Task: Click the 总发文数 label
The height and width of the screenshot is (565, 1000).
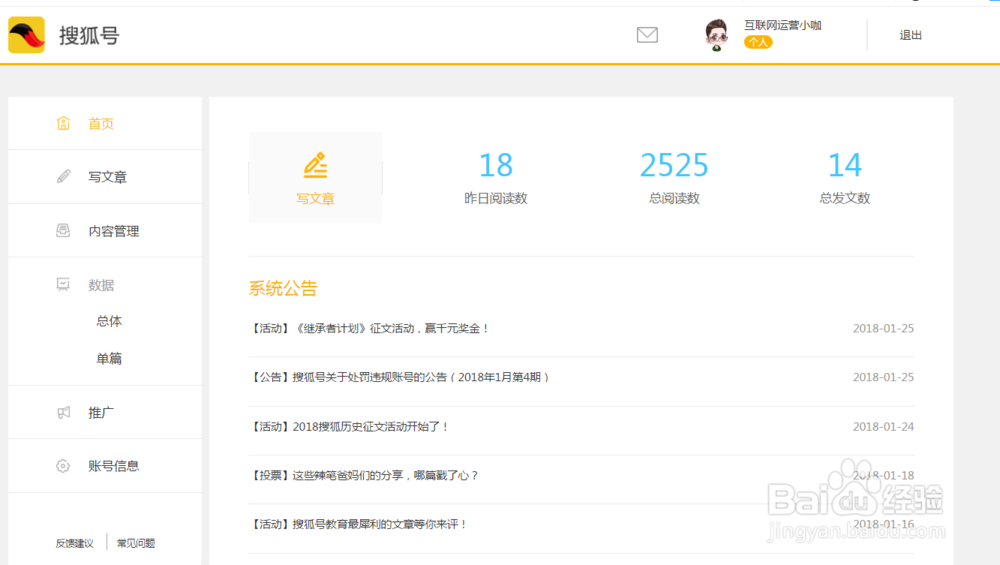Action: pyautogui.click(x=844, y=198)
